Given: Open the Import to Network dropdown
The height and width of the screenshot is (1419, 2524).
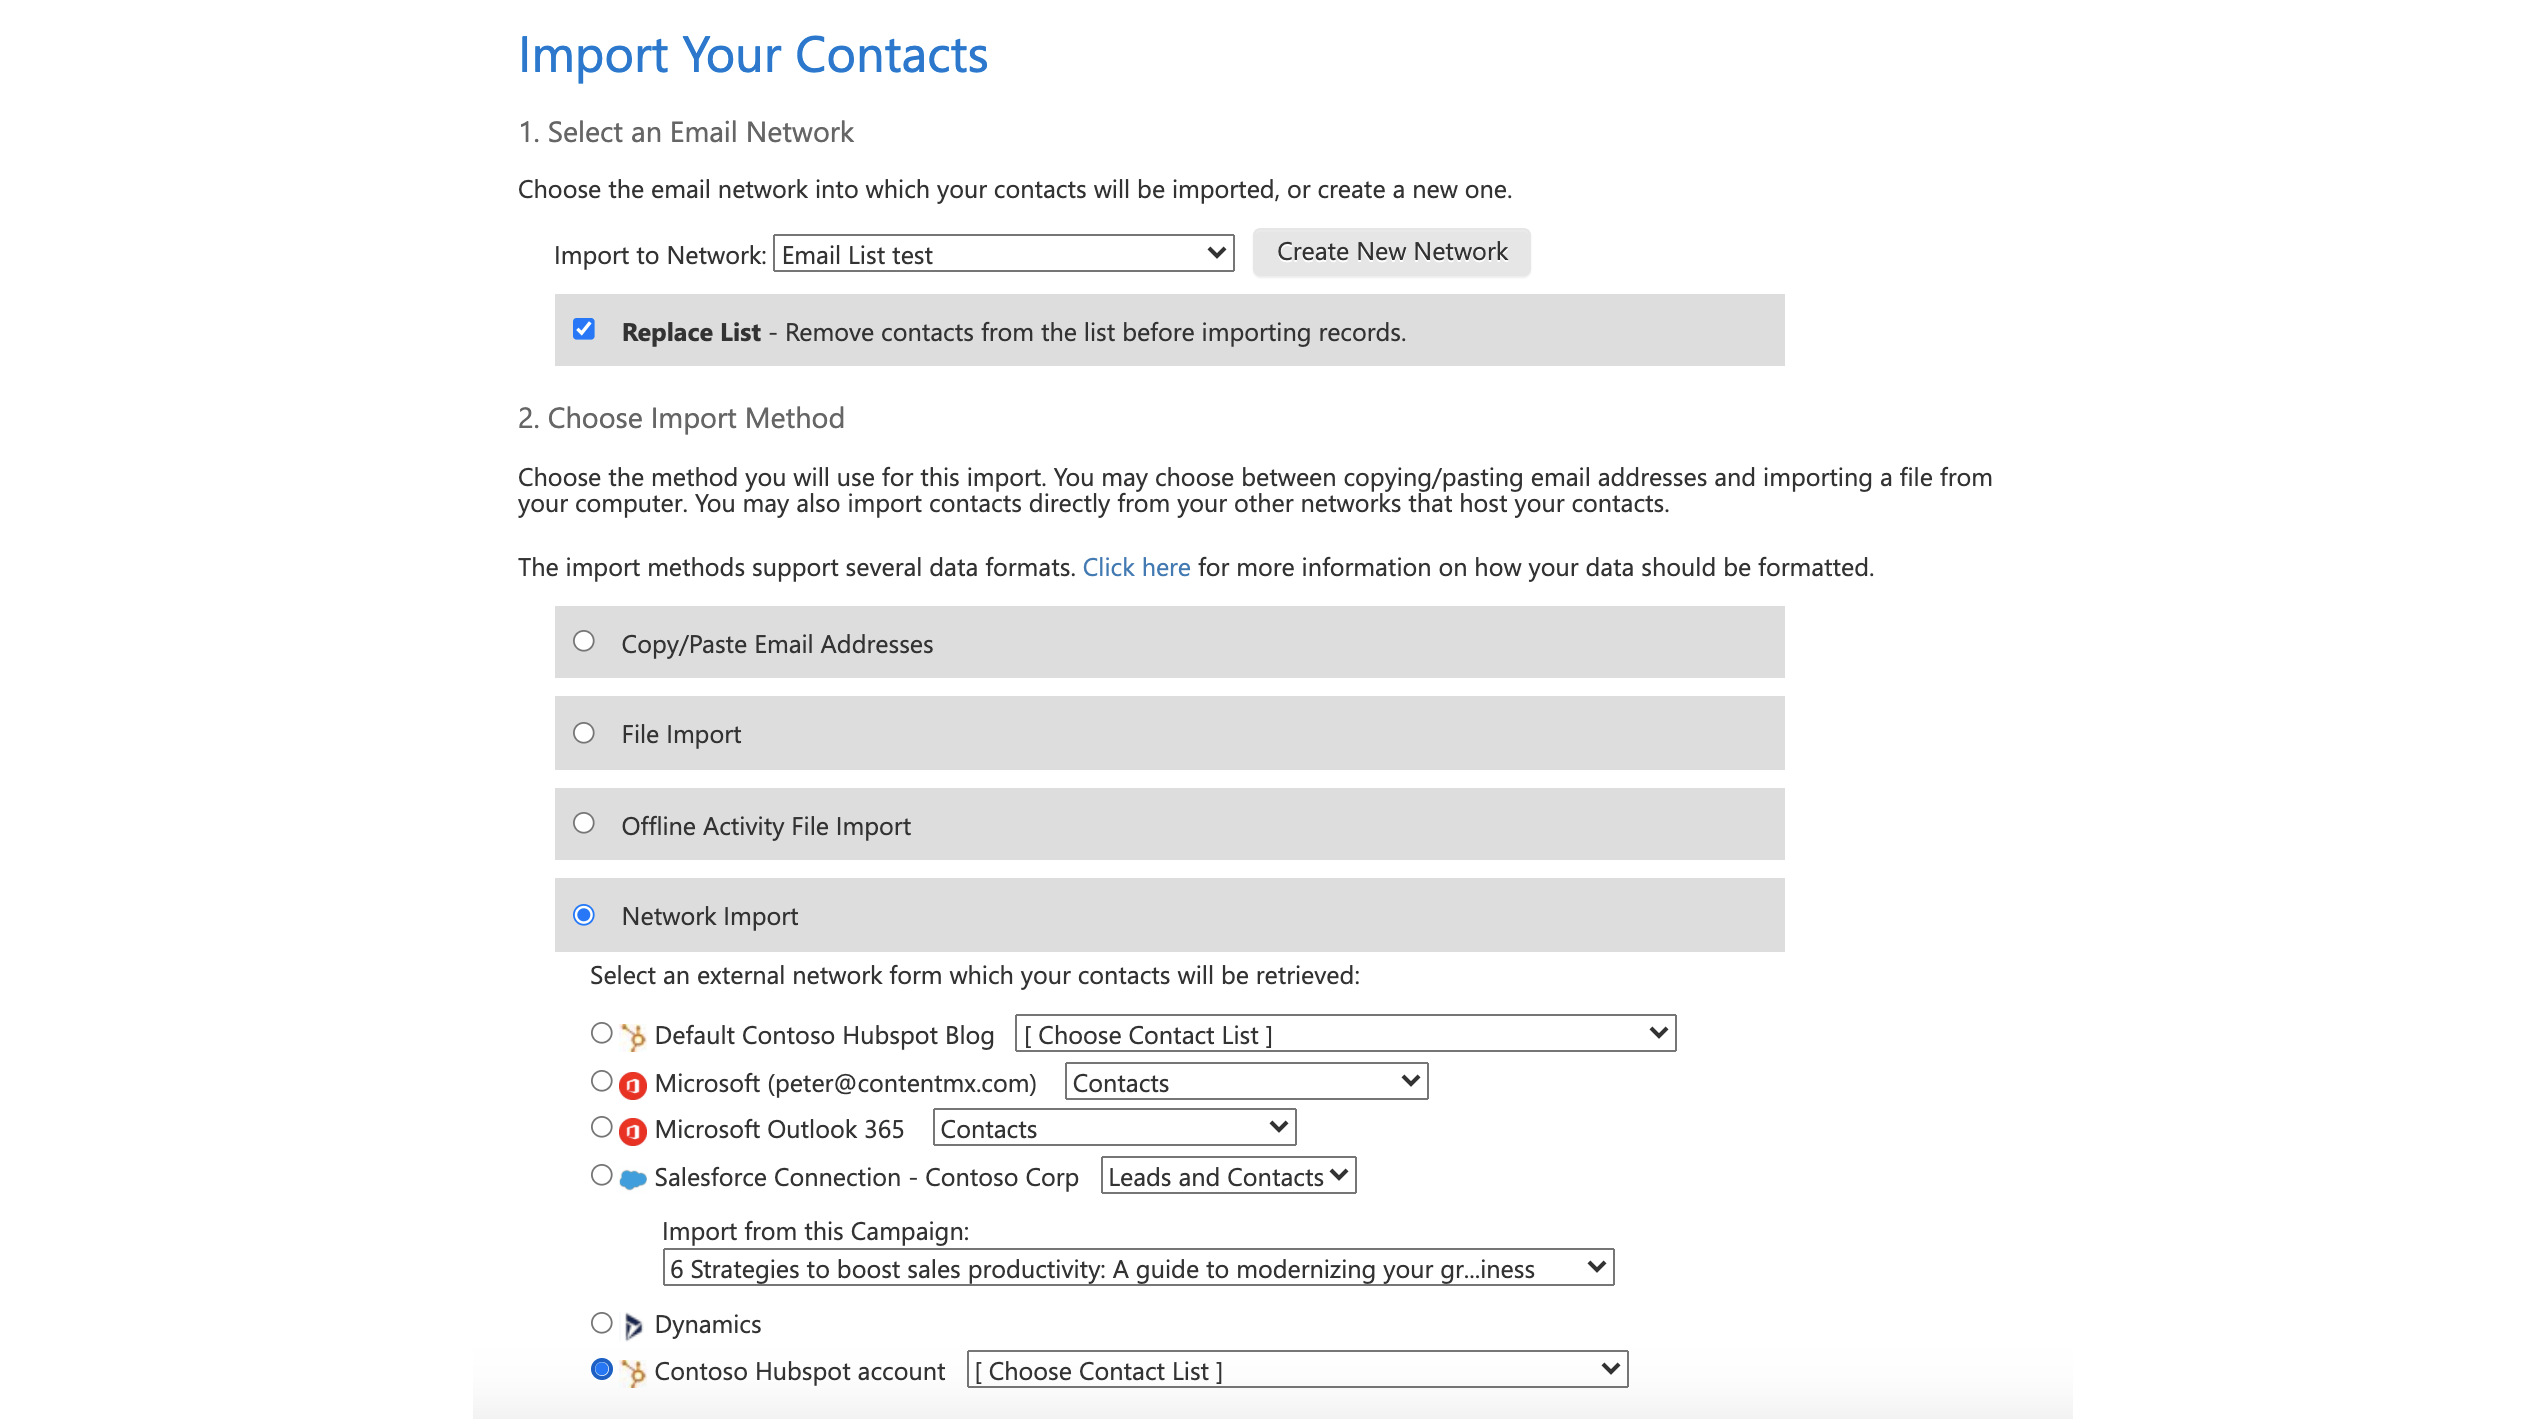Looking at the screenshot, I should click(x=1003, y=253).
